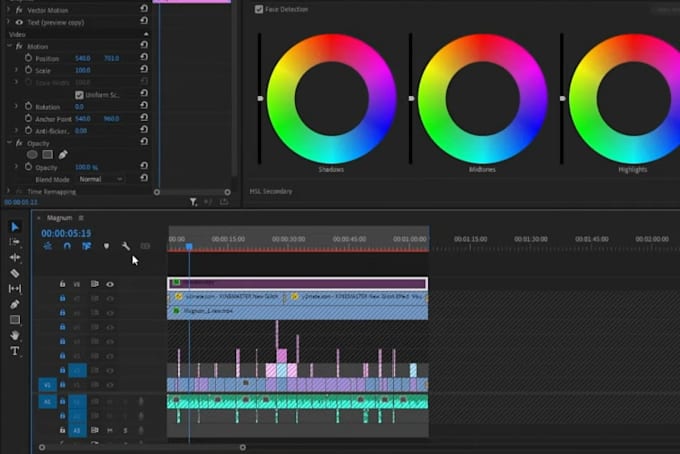Click the timeline timecode 00:00:05:15
Viewport: 680px width, 454px height.
tap(66, 233)
